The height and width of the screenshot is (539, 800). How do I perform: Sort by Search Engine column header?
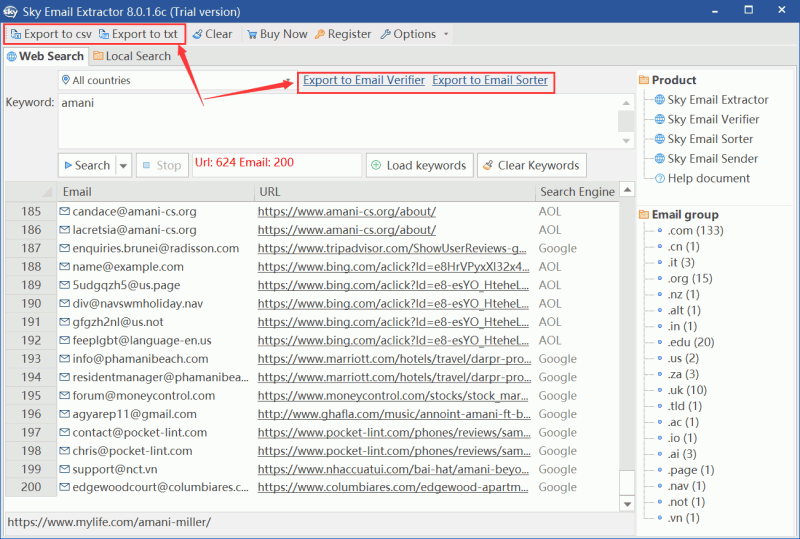tap(577, 192)
